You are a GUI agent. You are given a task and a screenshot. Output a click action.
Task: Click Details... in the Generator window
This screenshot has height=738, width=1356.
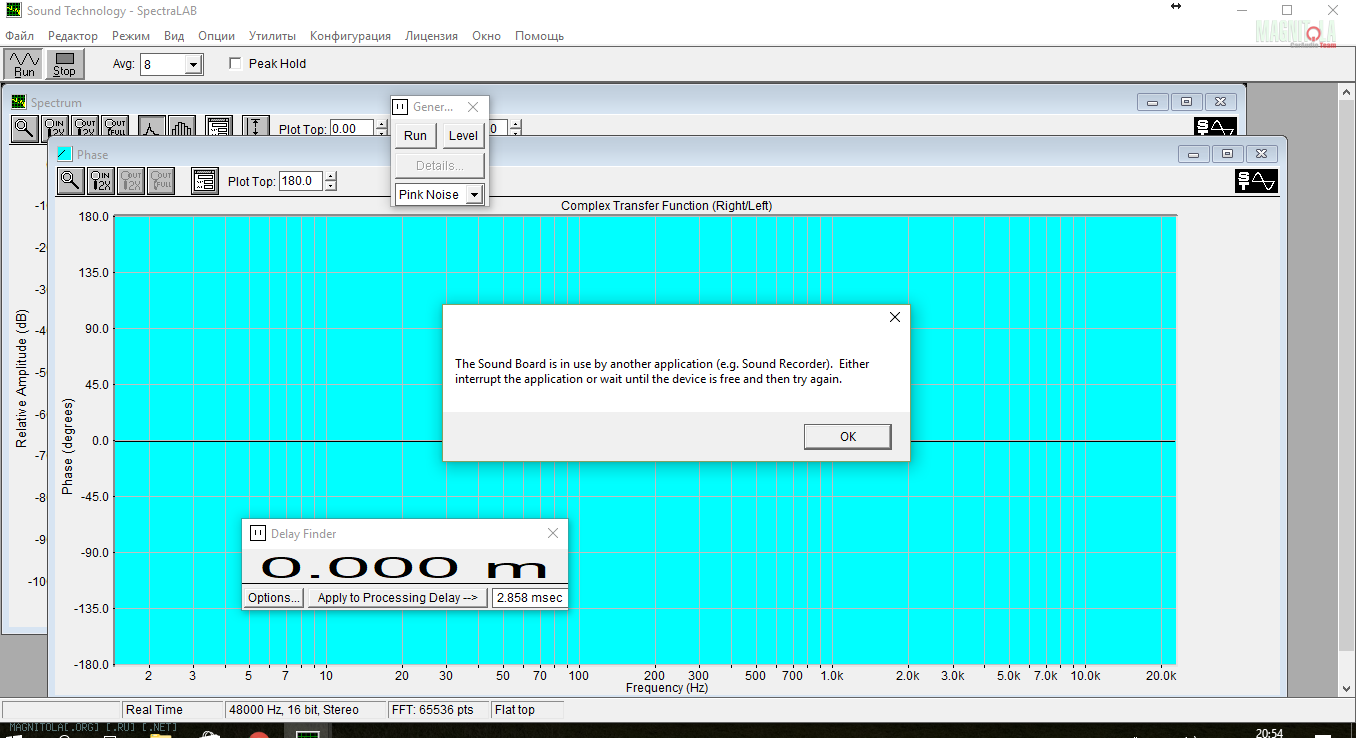pos(440,165)
